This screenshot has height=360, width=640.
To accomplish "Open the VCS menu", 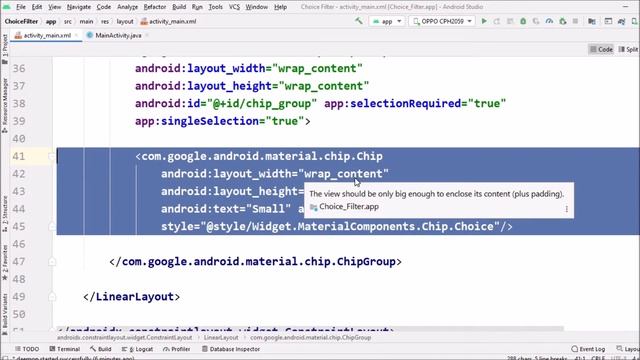I will (x=234, y=7).
